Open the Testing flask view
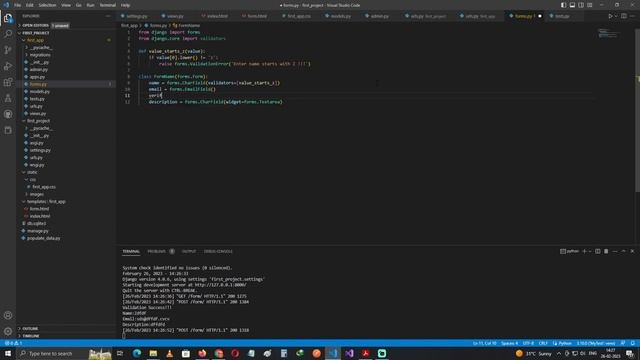This screenshot has height=360, width=640. click(8, 98)
